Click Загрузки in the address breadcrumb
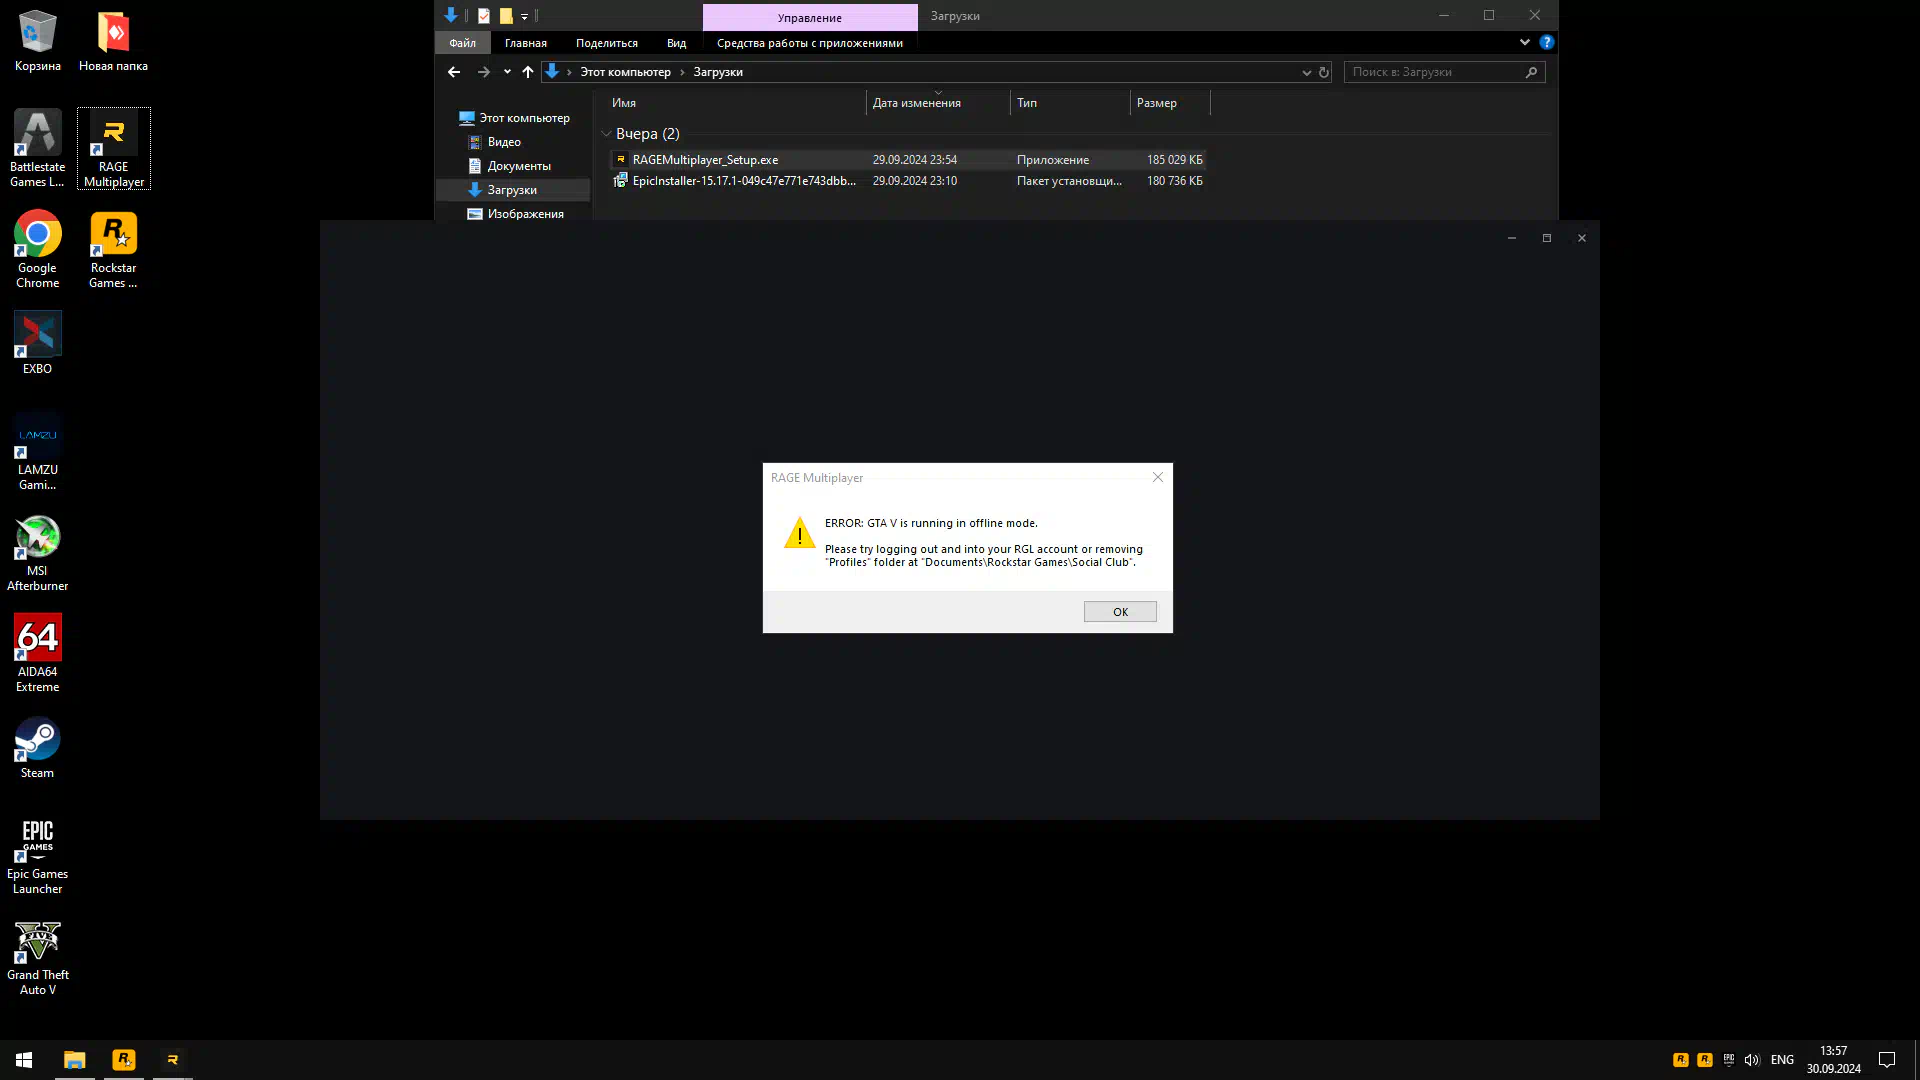Viewport: 1920px width, 1080px height. [718, 72]
